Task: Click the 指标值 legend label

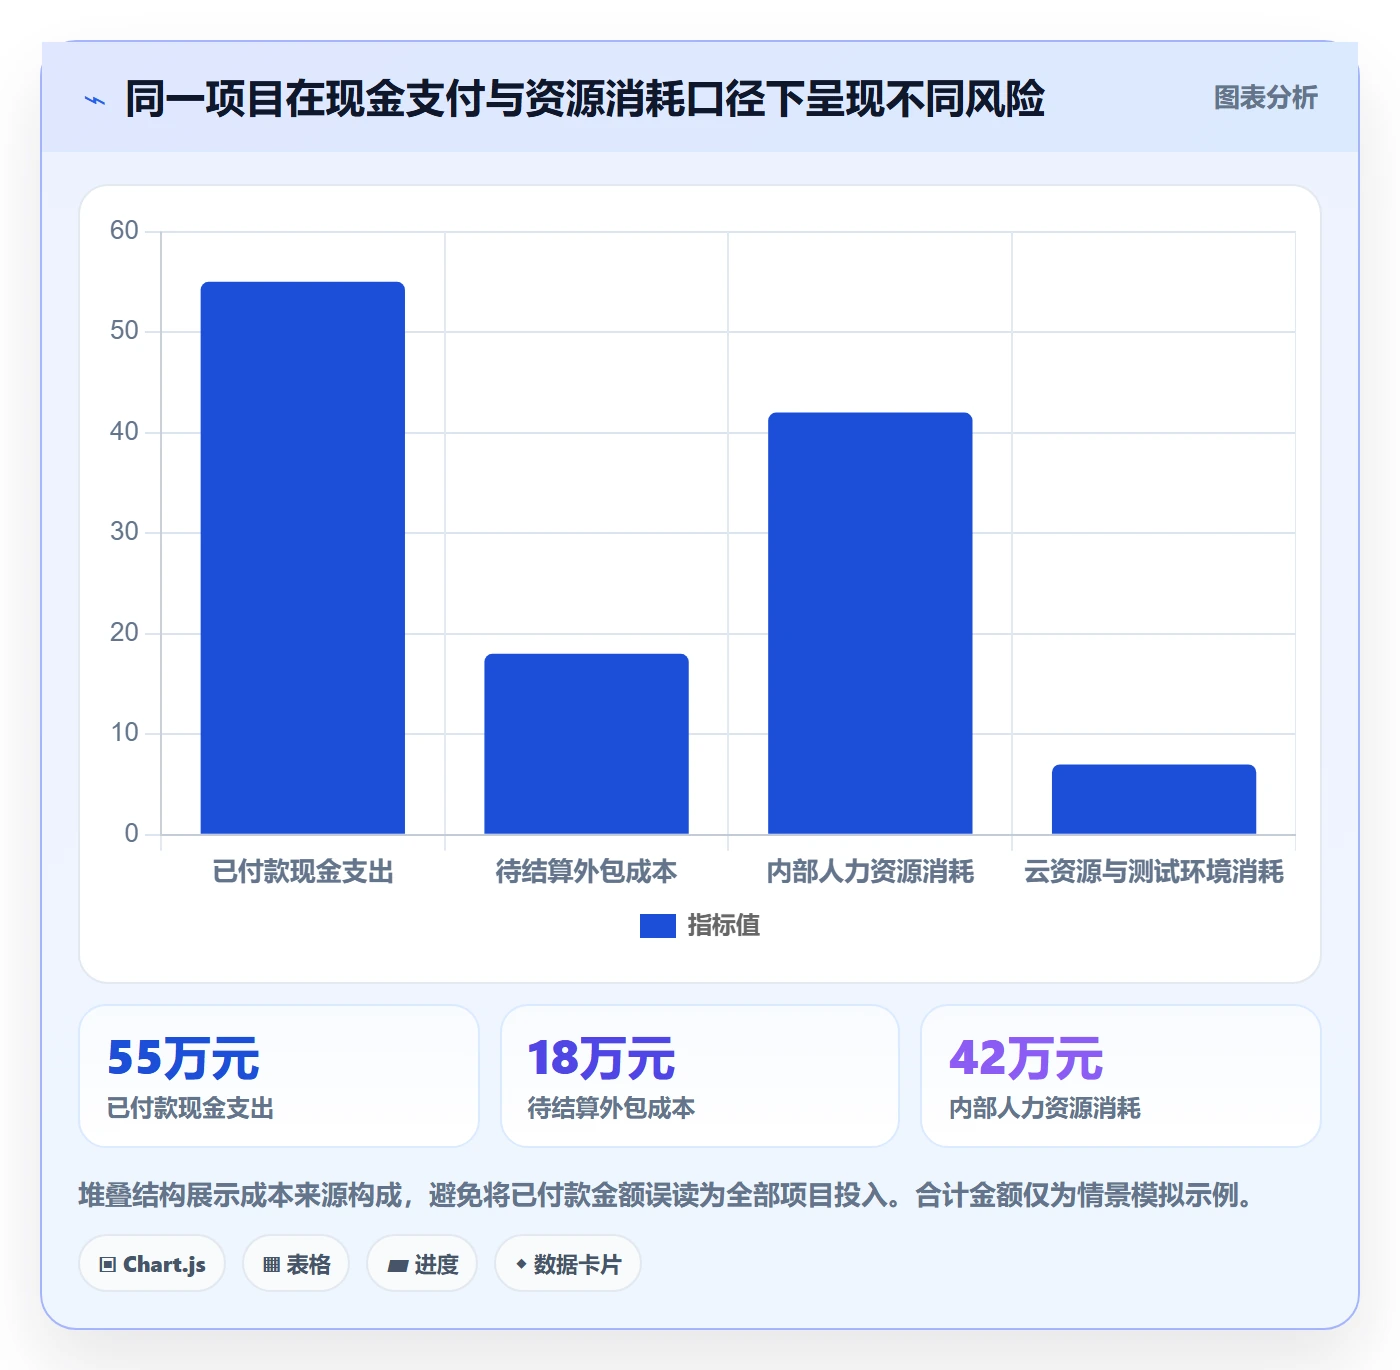Action: click(724, 926)
